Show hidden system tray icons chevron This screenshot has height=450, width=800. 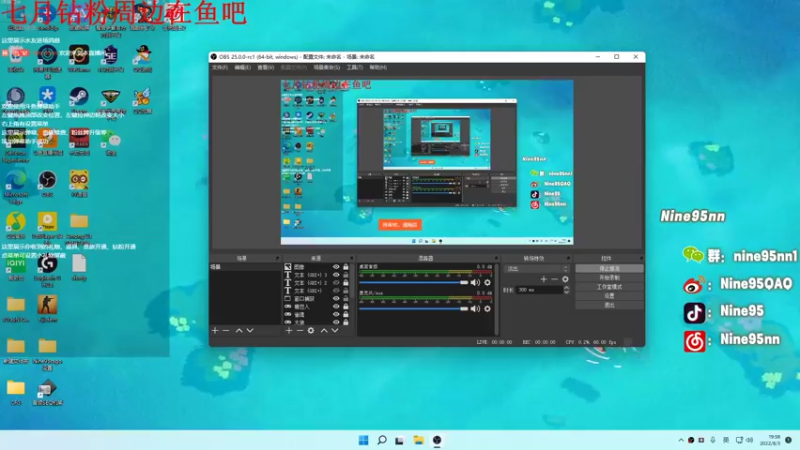pyautogui.click(x=681, y=440)
